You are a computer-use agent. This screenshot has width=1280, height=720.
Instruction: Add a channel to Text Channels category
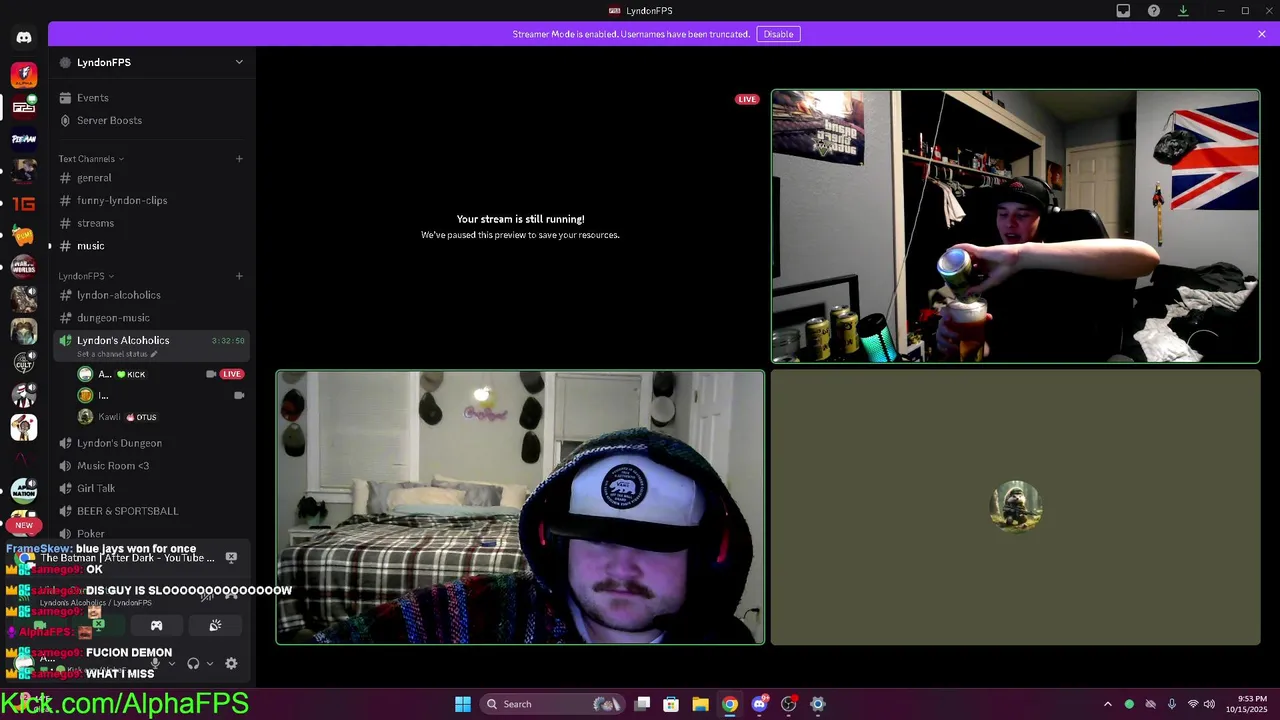click(x=239, y=159)
